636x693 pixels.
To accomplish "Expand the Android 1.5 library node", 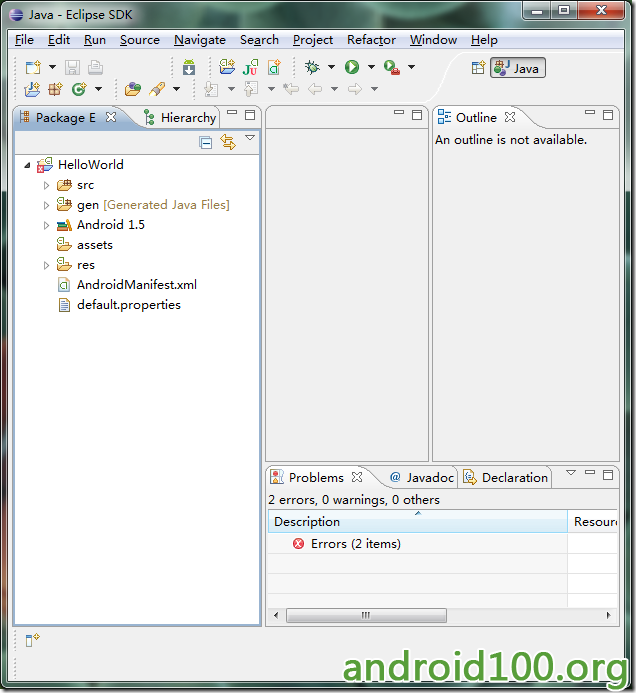I will 46,225.
